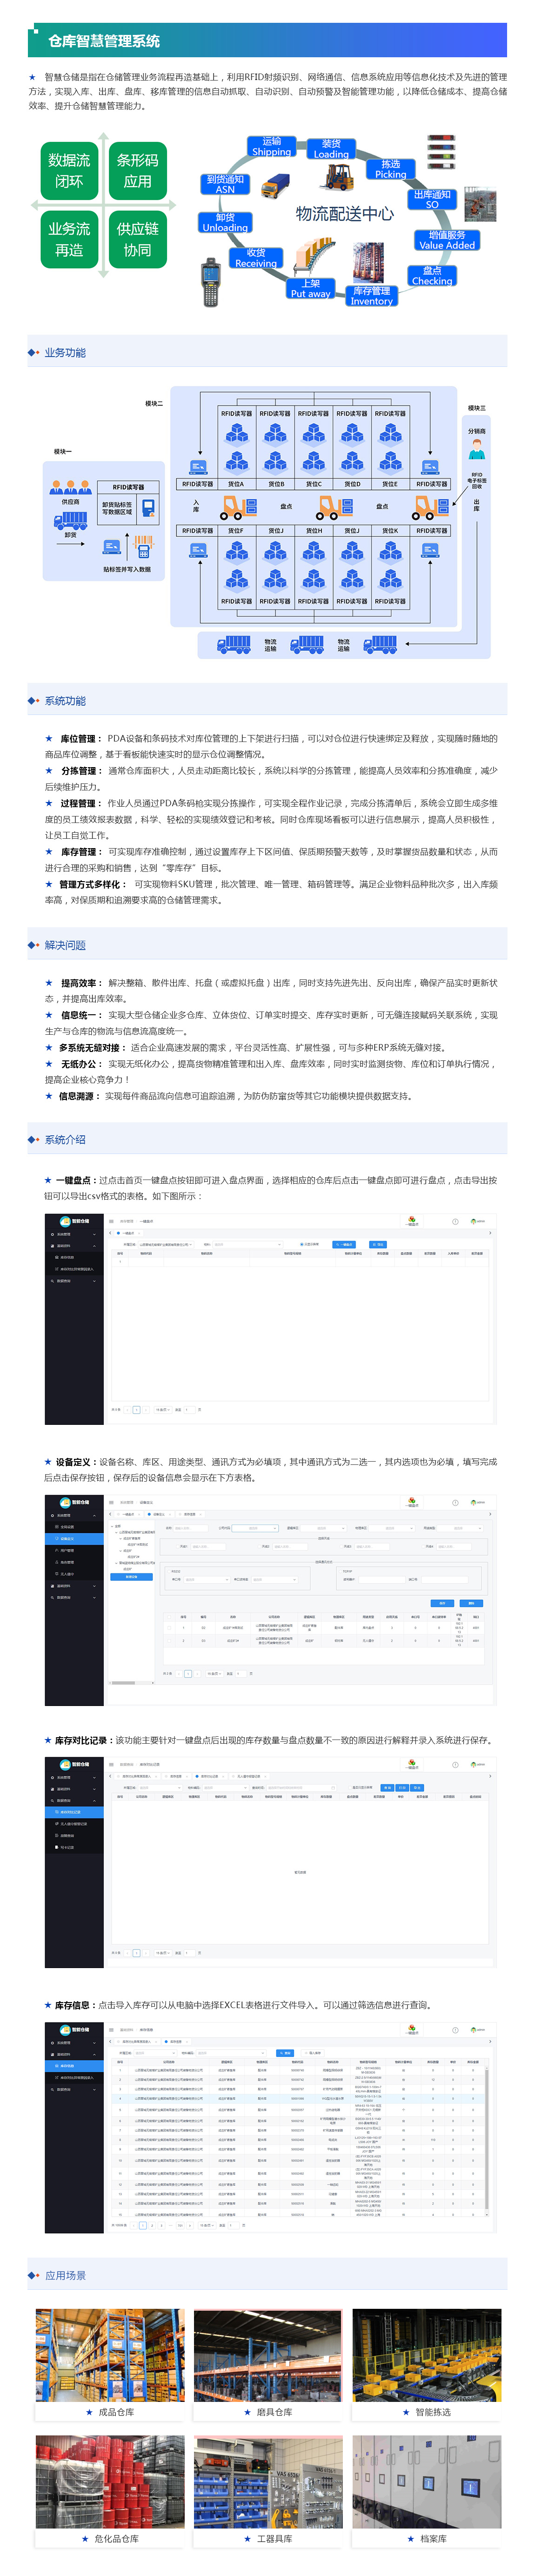Open the 一键盘点 interface screenshot
This screenshot has width=535, height=2576.
[270, 1319]
